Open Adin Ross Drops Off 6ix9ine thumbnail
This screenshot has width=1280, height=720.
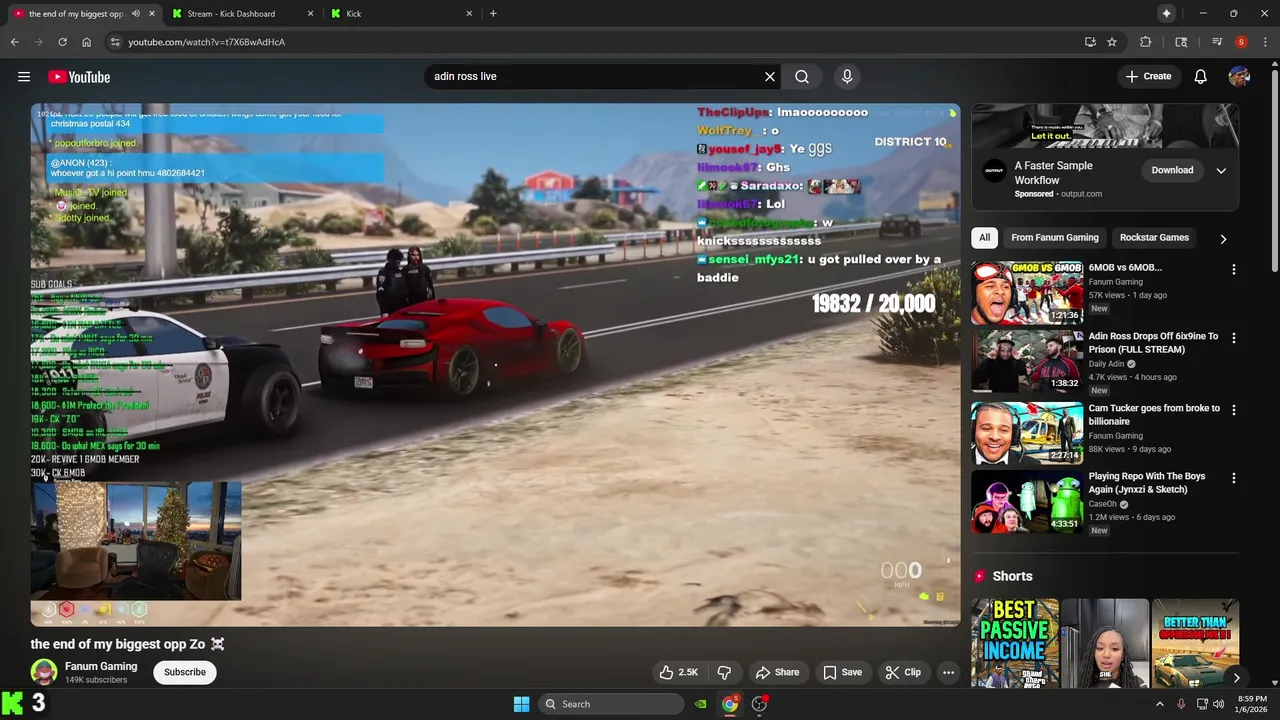pos(1027,362)
